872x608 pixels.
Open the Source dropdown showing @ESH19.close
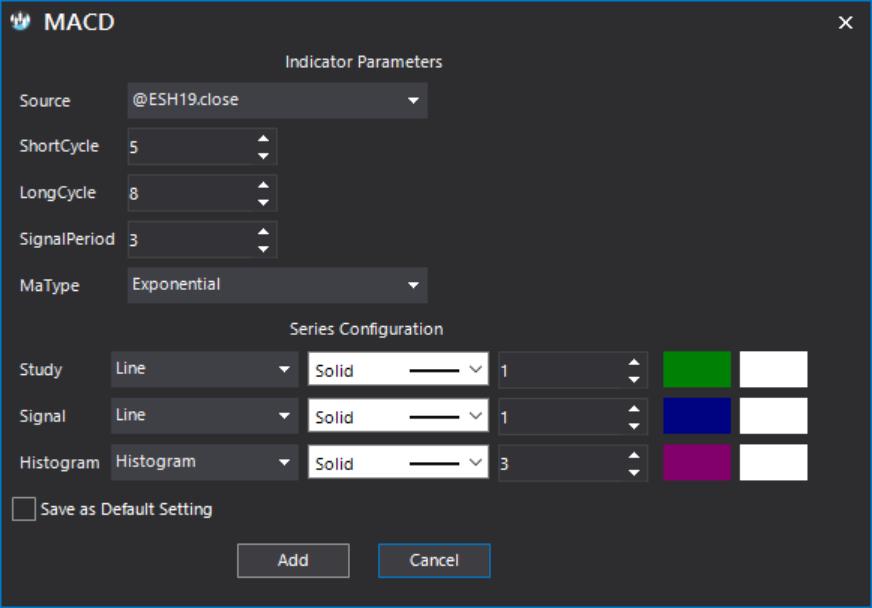click(278, 100)
